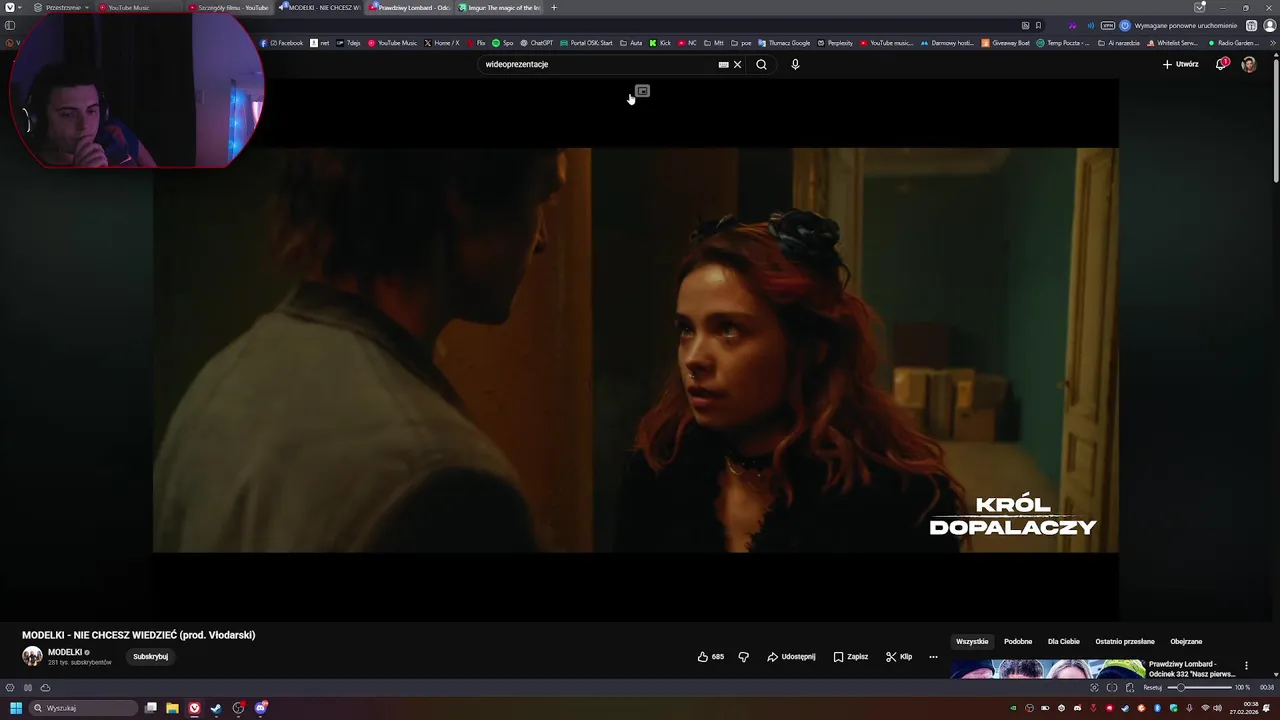Open the ChatGPT bookmark
Viewport: 1280px width, 720px height.
coord(537,43)
